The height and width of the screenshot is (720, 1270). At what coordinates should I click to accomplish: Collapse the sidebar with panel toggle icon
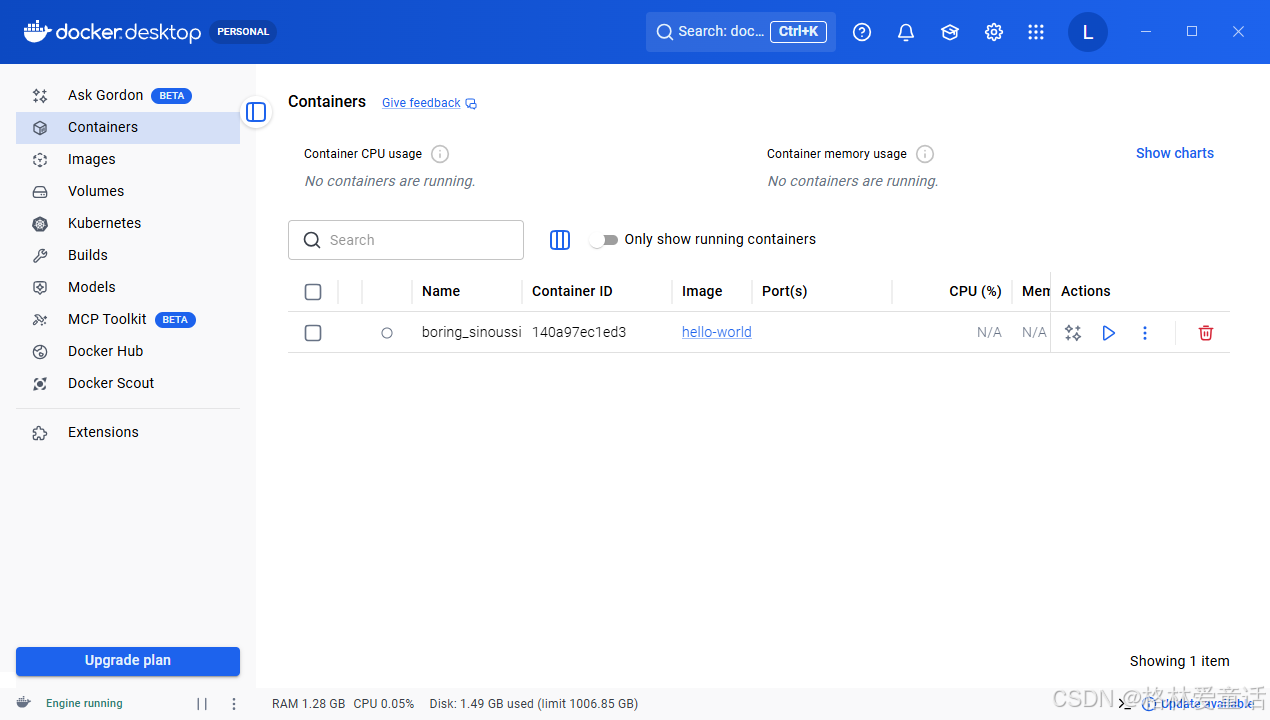[x=256, y=112]
